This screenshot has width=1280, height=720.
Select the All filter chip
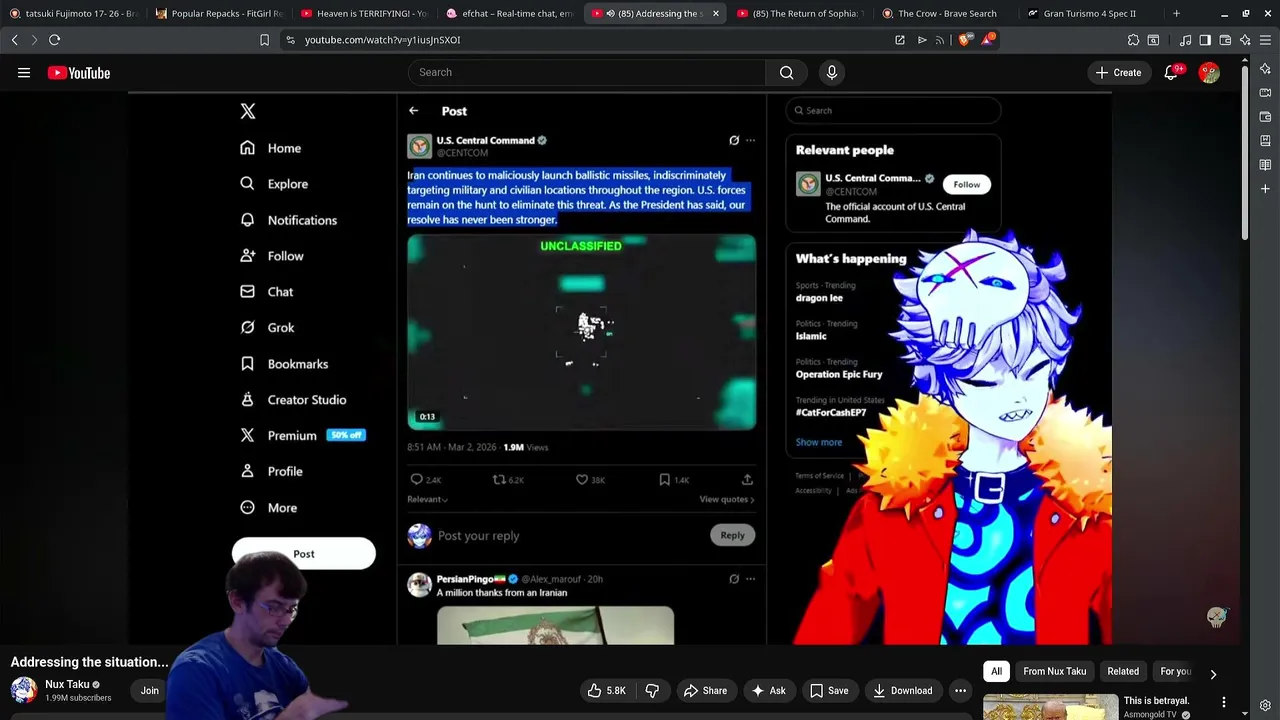point(996,671)
